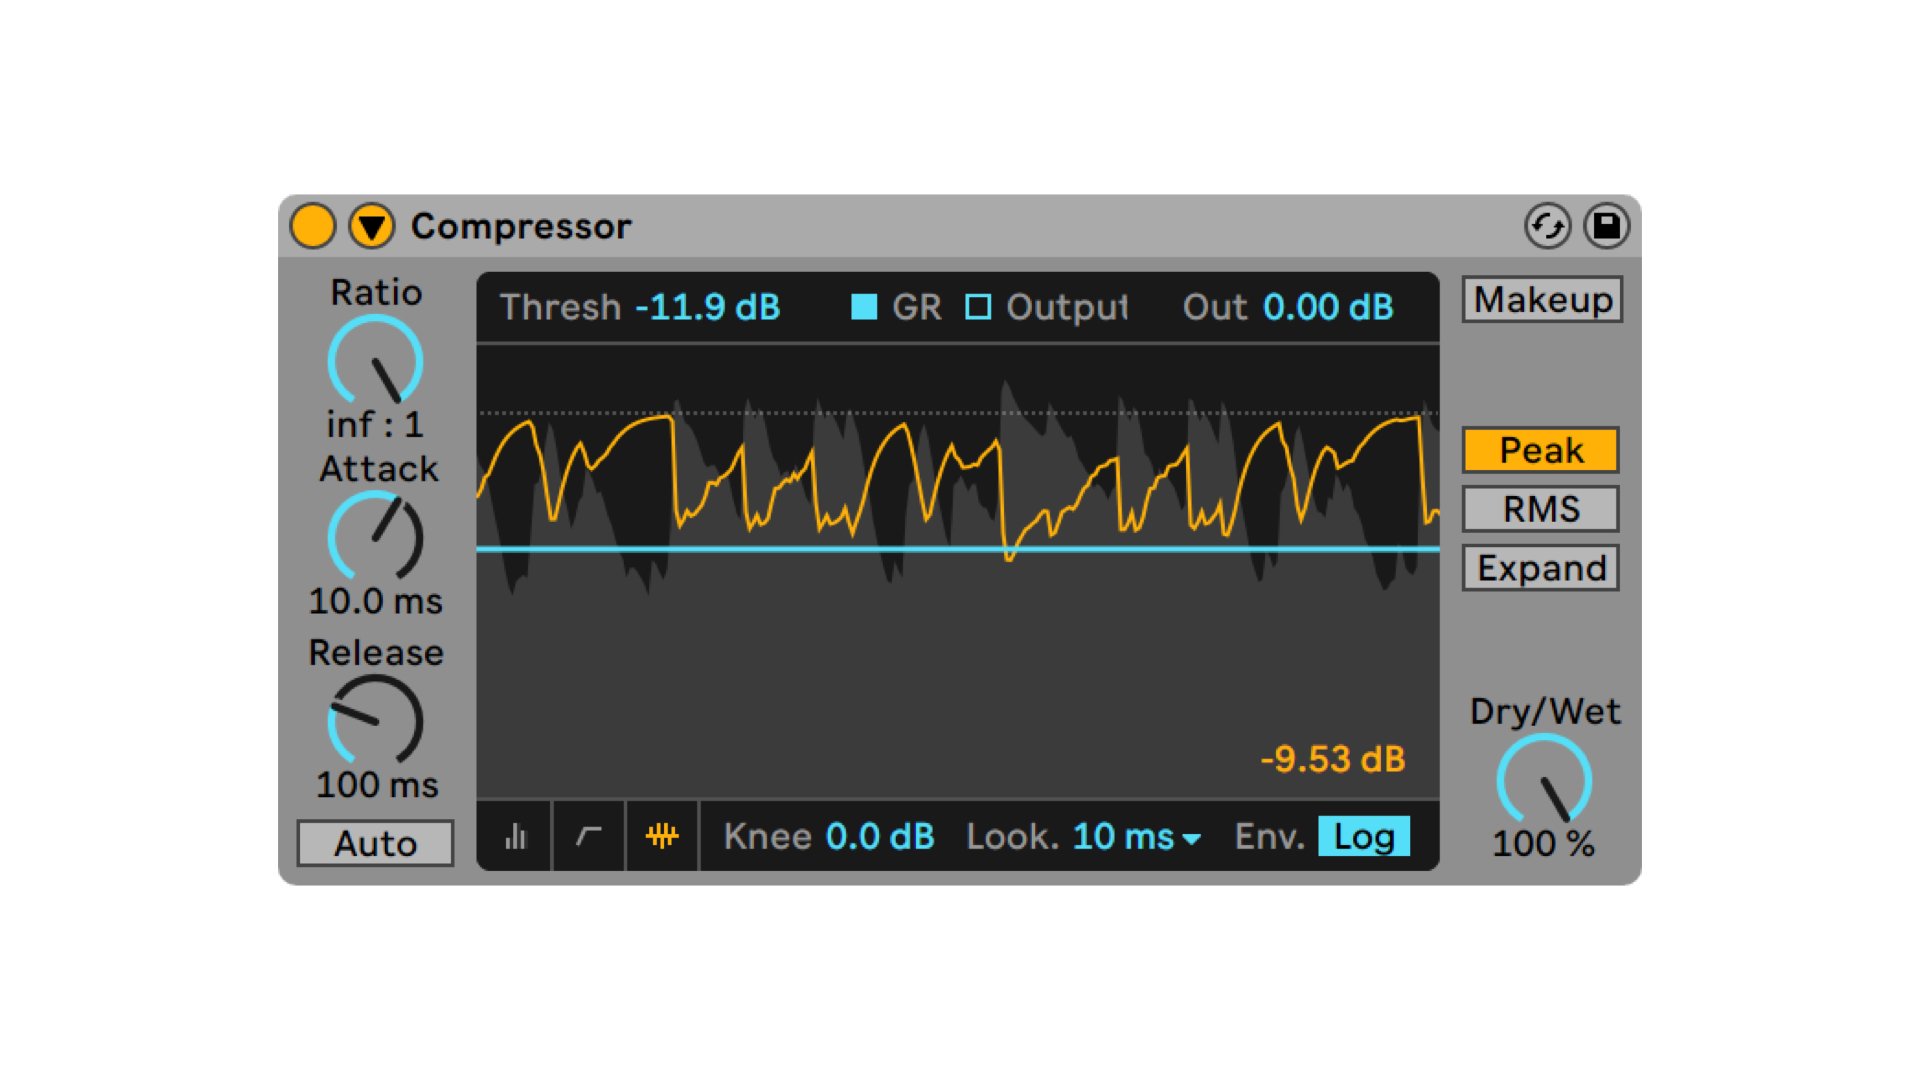
Task: Click the 100 ms release value
Action: [377, 784]
